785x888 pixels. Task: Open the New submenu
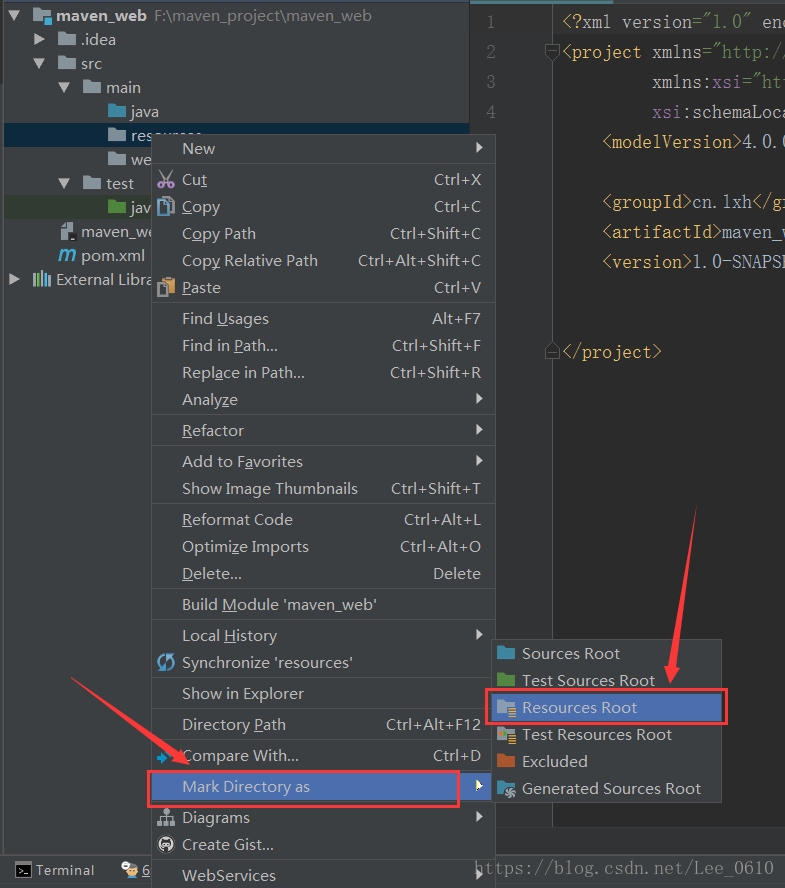pos(198,149)
